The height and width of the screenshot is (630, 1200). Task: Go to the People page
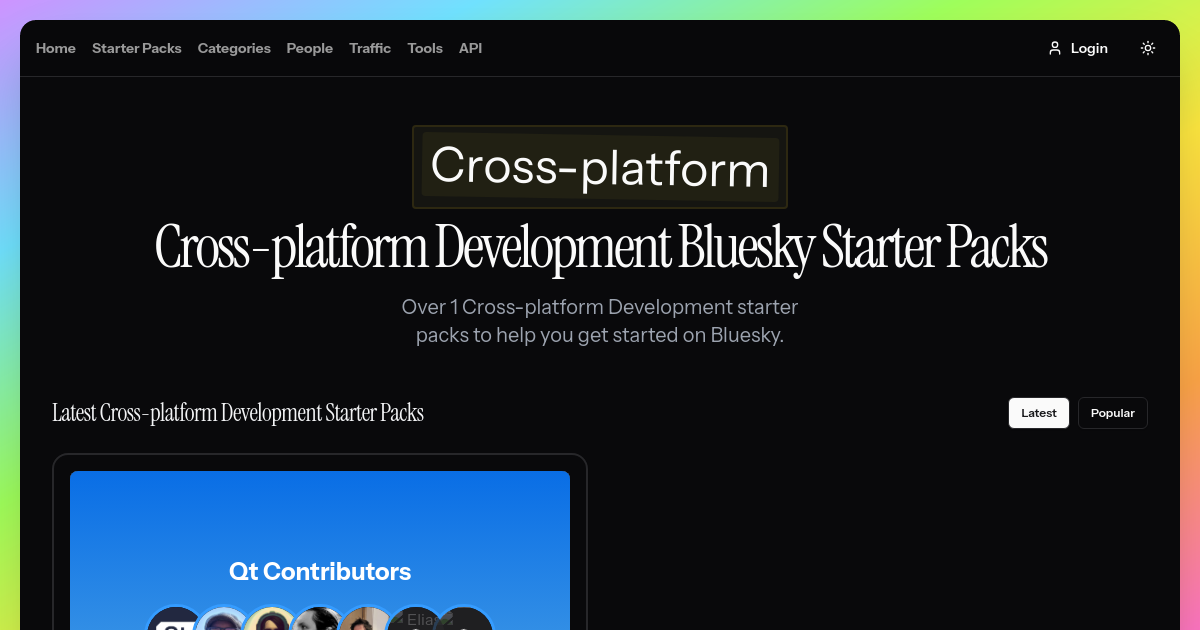click(x=309, y=48)
